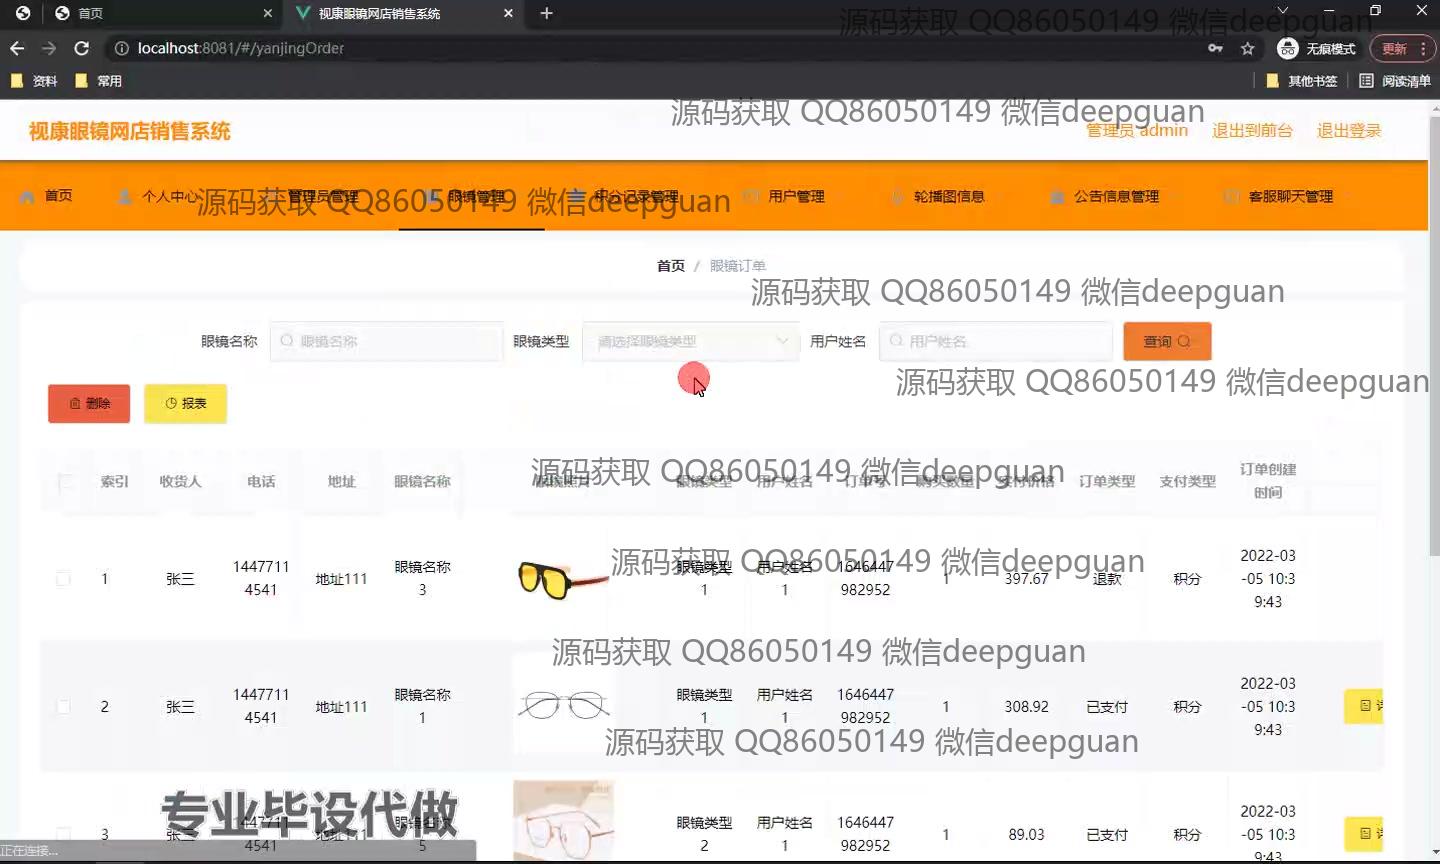Open the 眼镜管理 navigation menu
The height and width of the screenshot is (864, 1440).
[x=472, y=197]
